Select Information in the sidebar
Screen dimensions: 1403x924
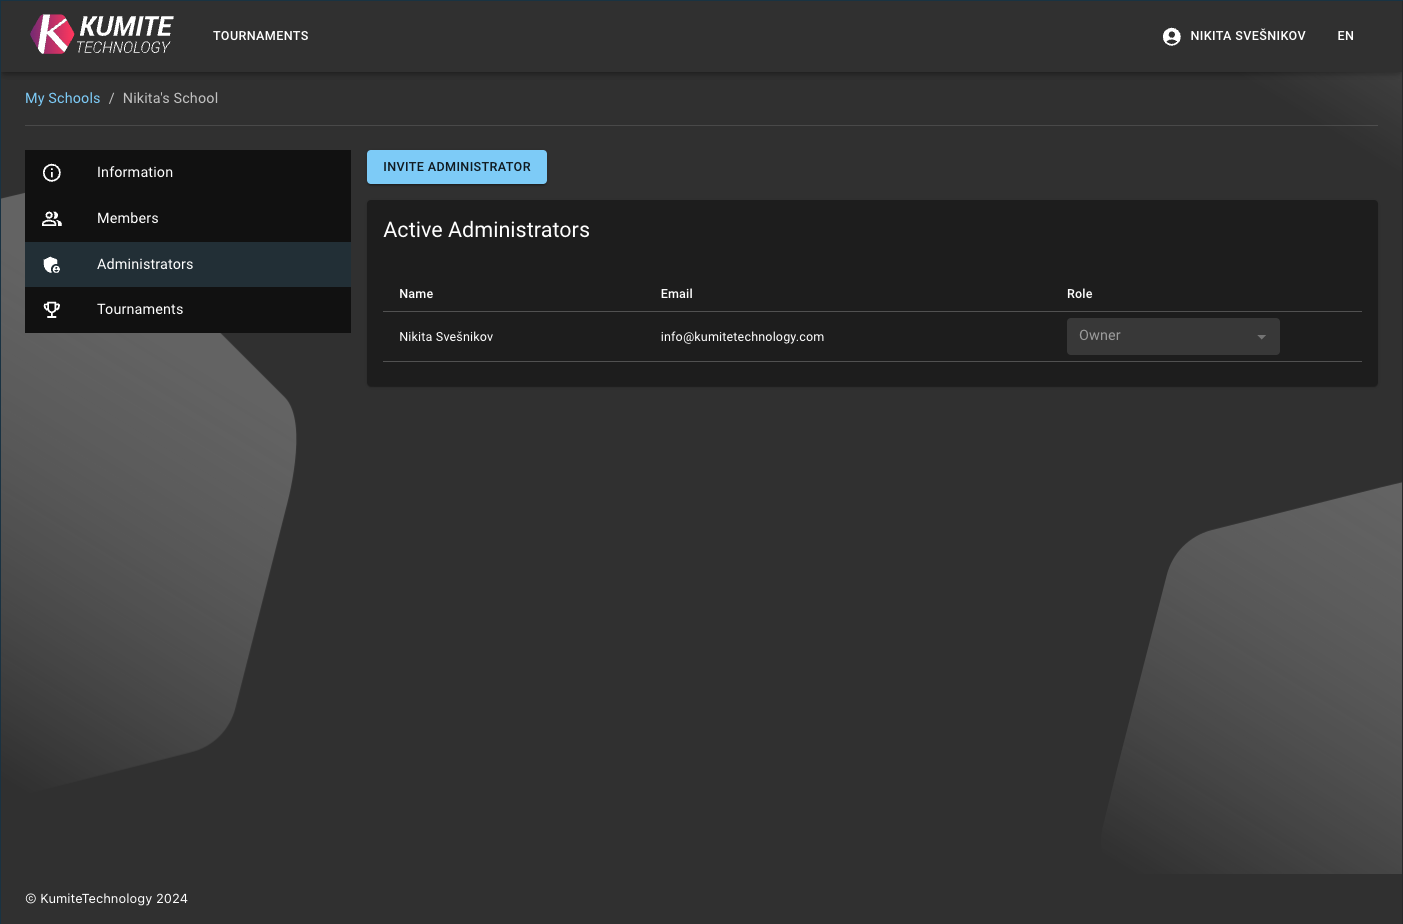click(x=134, y=172)
